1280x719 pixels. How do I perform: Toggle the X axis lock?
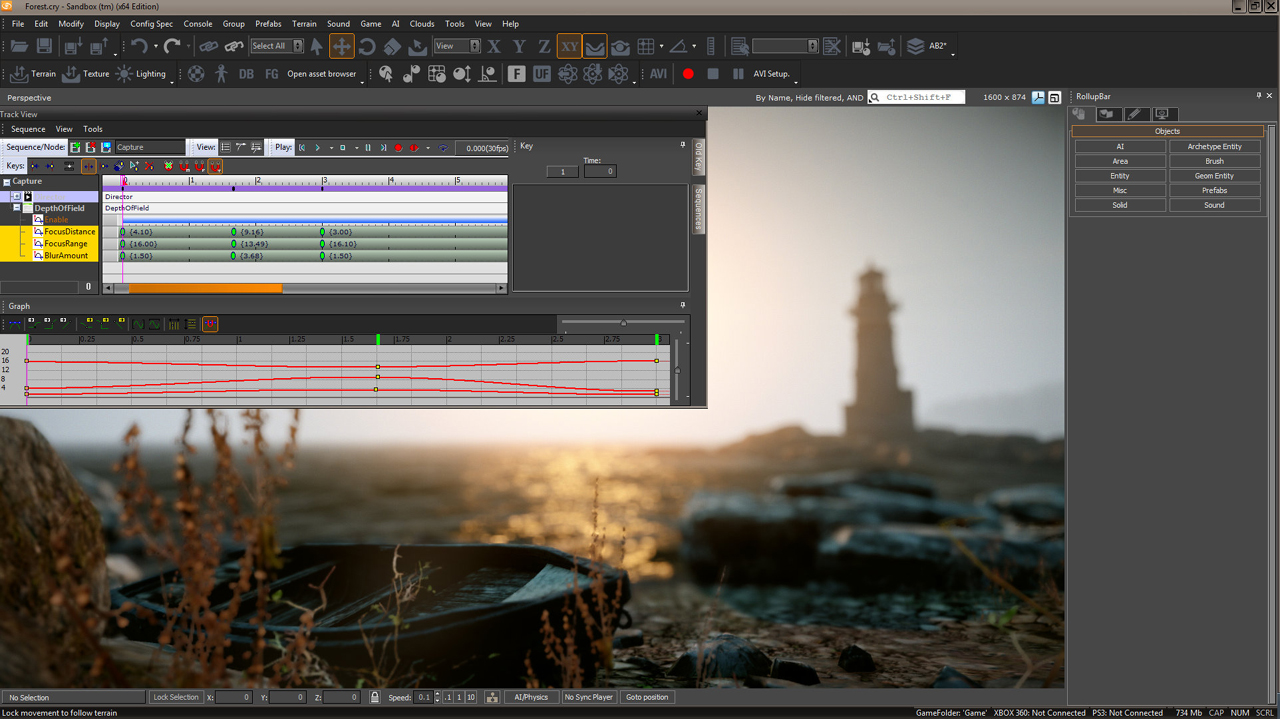494,46
